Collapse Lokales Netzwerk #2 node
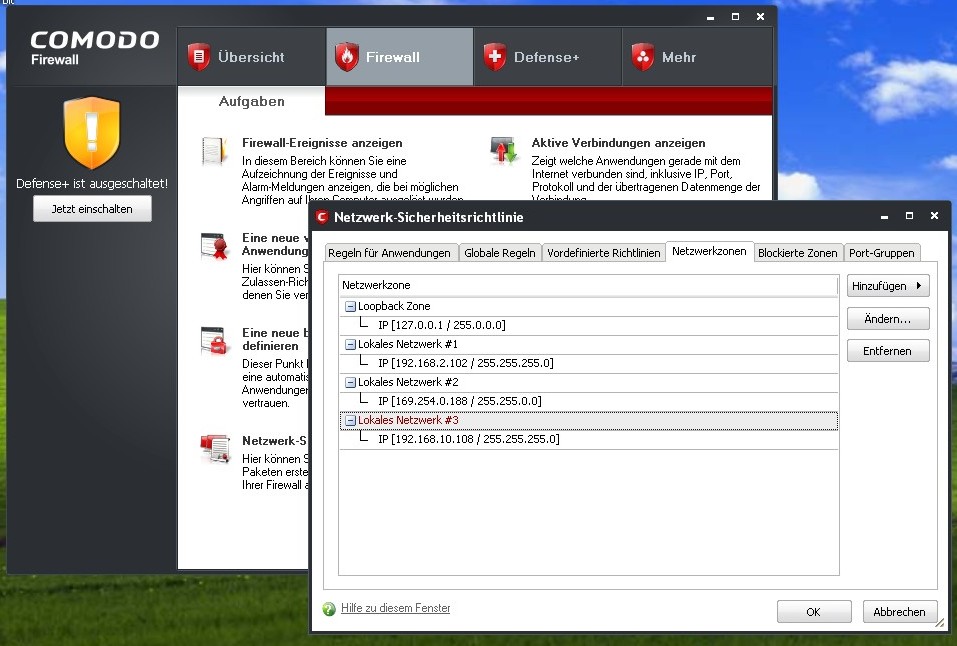Screen dimensions: 957x646 tap(350, 382)
